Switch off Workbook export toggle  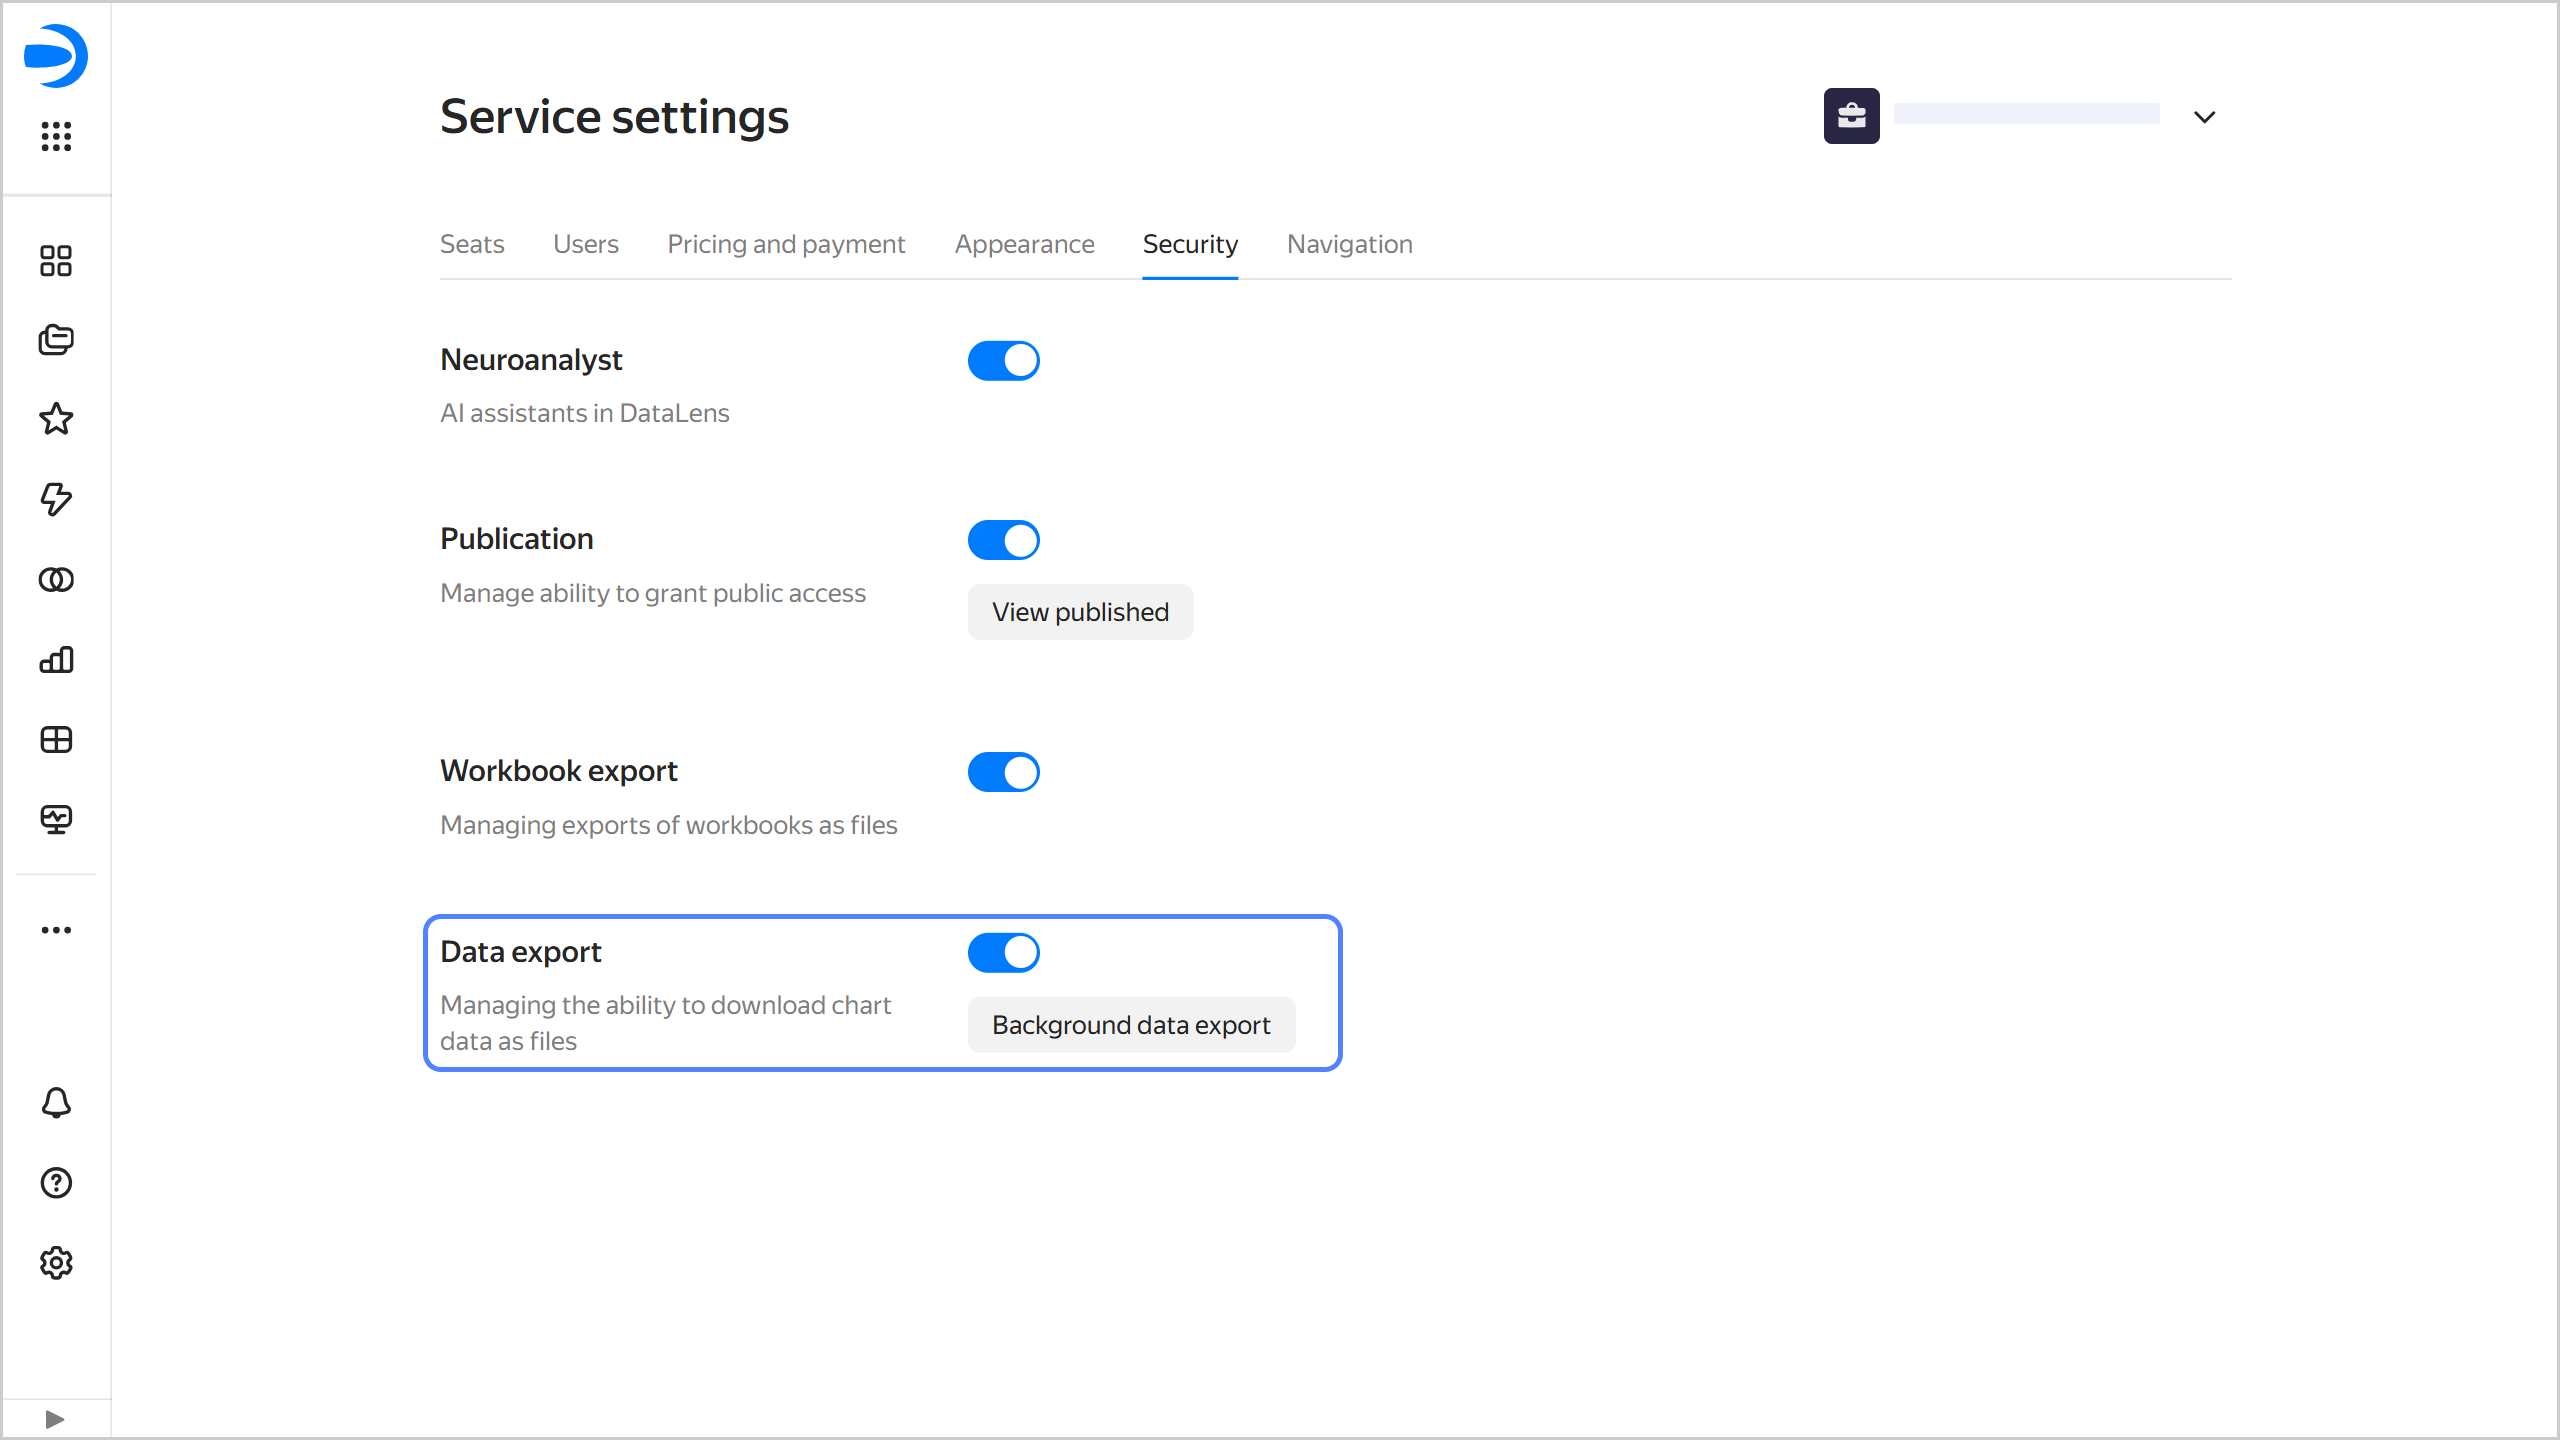pos(1003,772)
